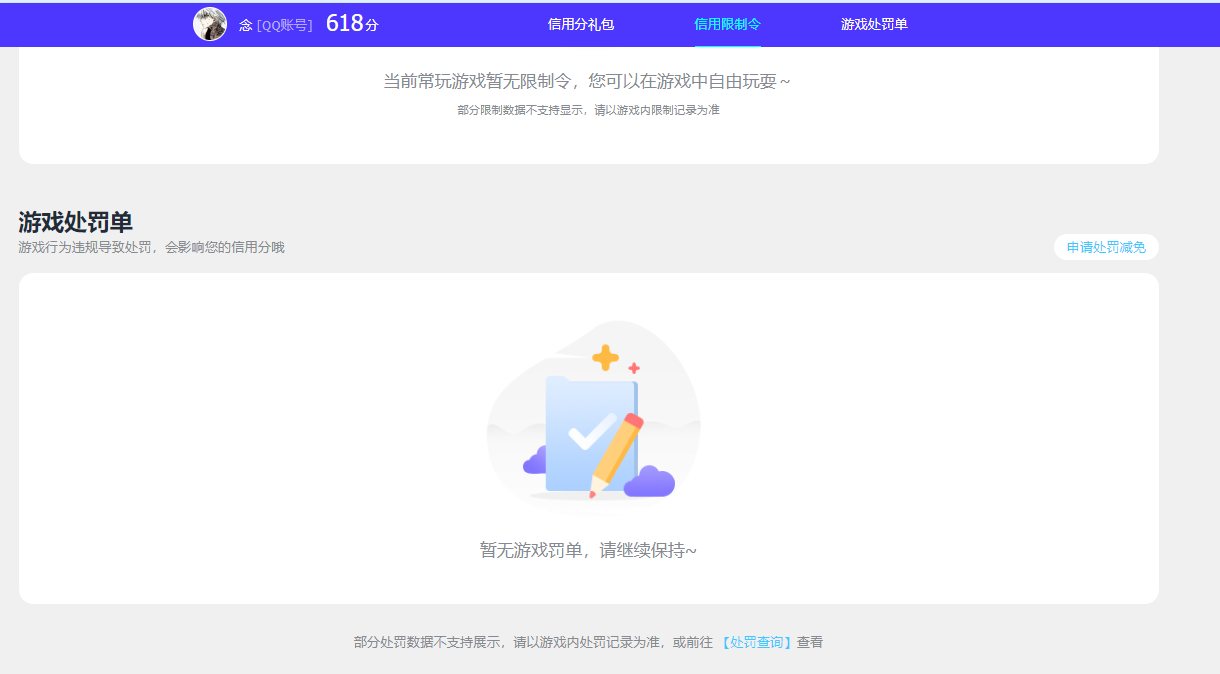
Task: Click the 申请处罚减免 button
Action: click(1106, 247)
